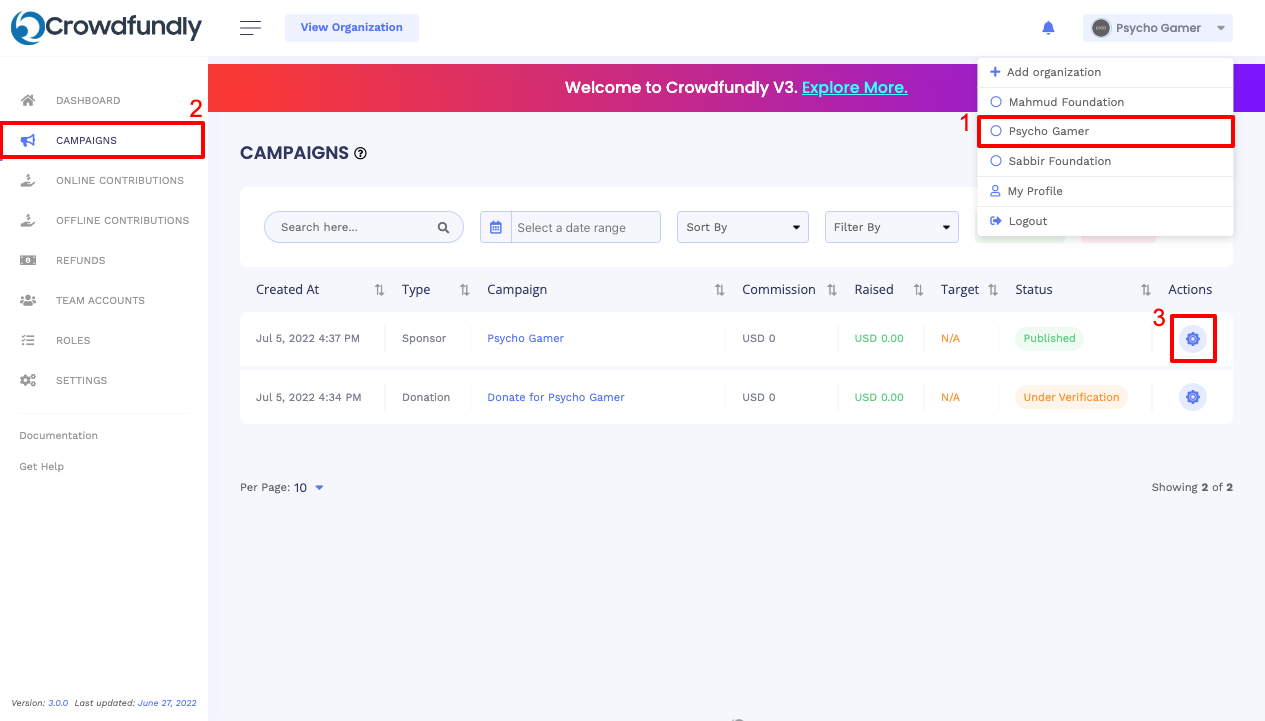Sort by Campaign column arrows
Image resolution: width=1265 pixels, height=721 pixels.
coord(719,290)
